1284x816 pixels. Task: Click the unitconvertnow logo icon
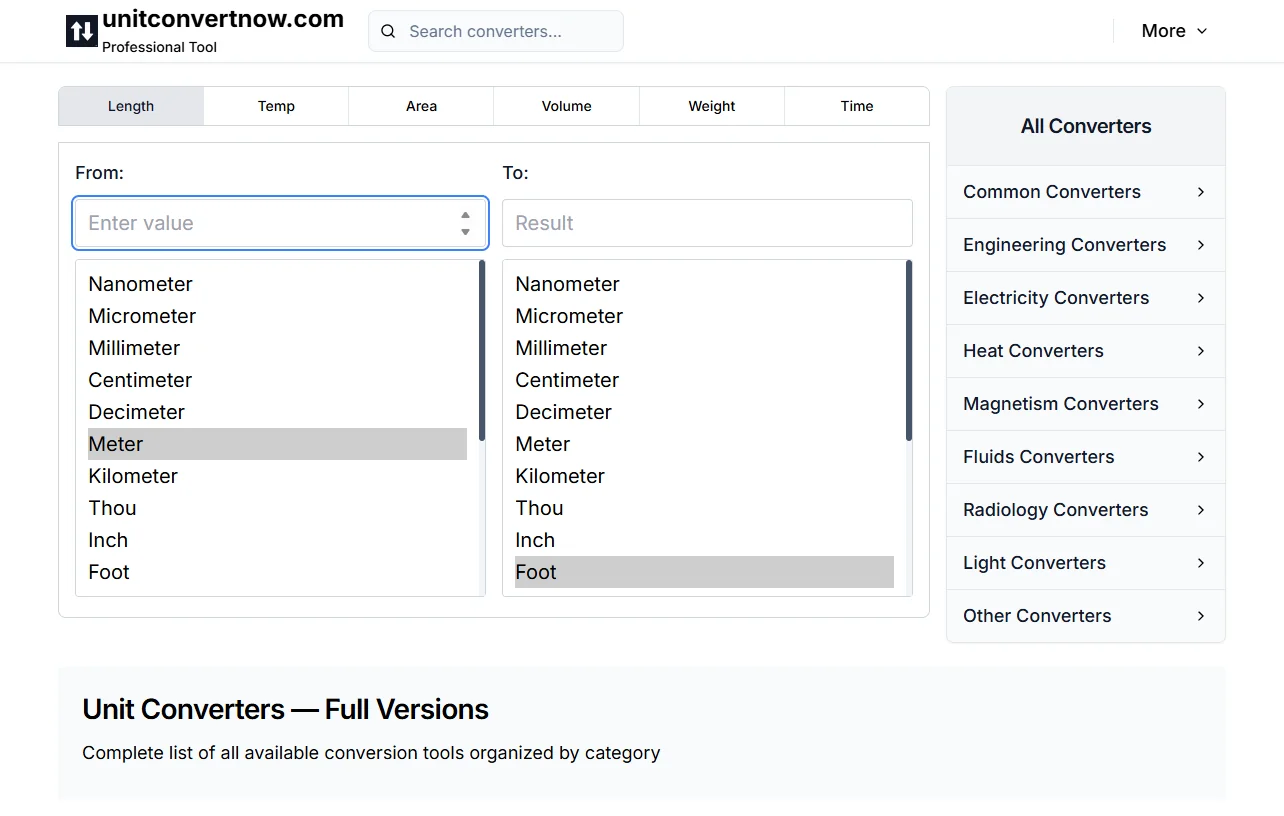point(80,30)
